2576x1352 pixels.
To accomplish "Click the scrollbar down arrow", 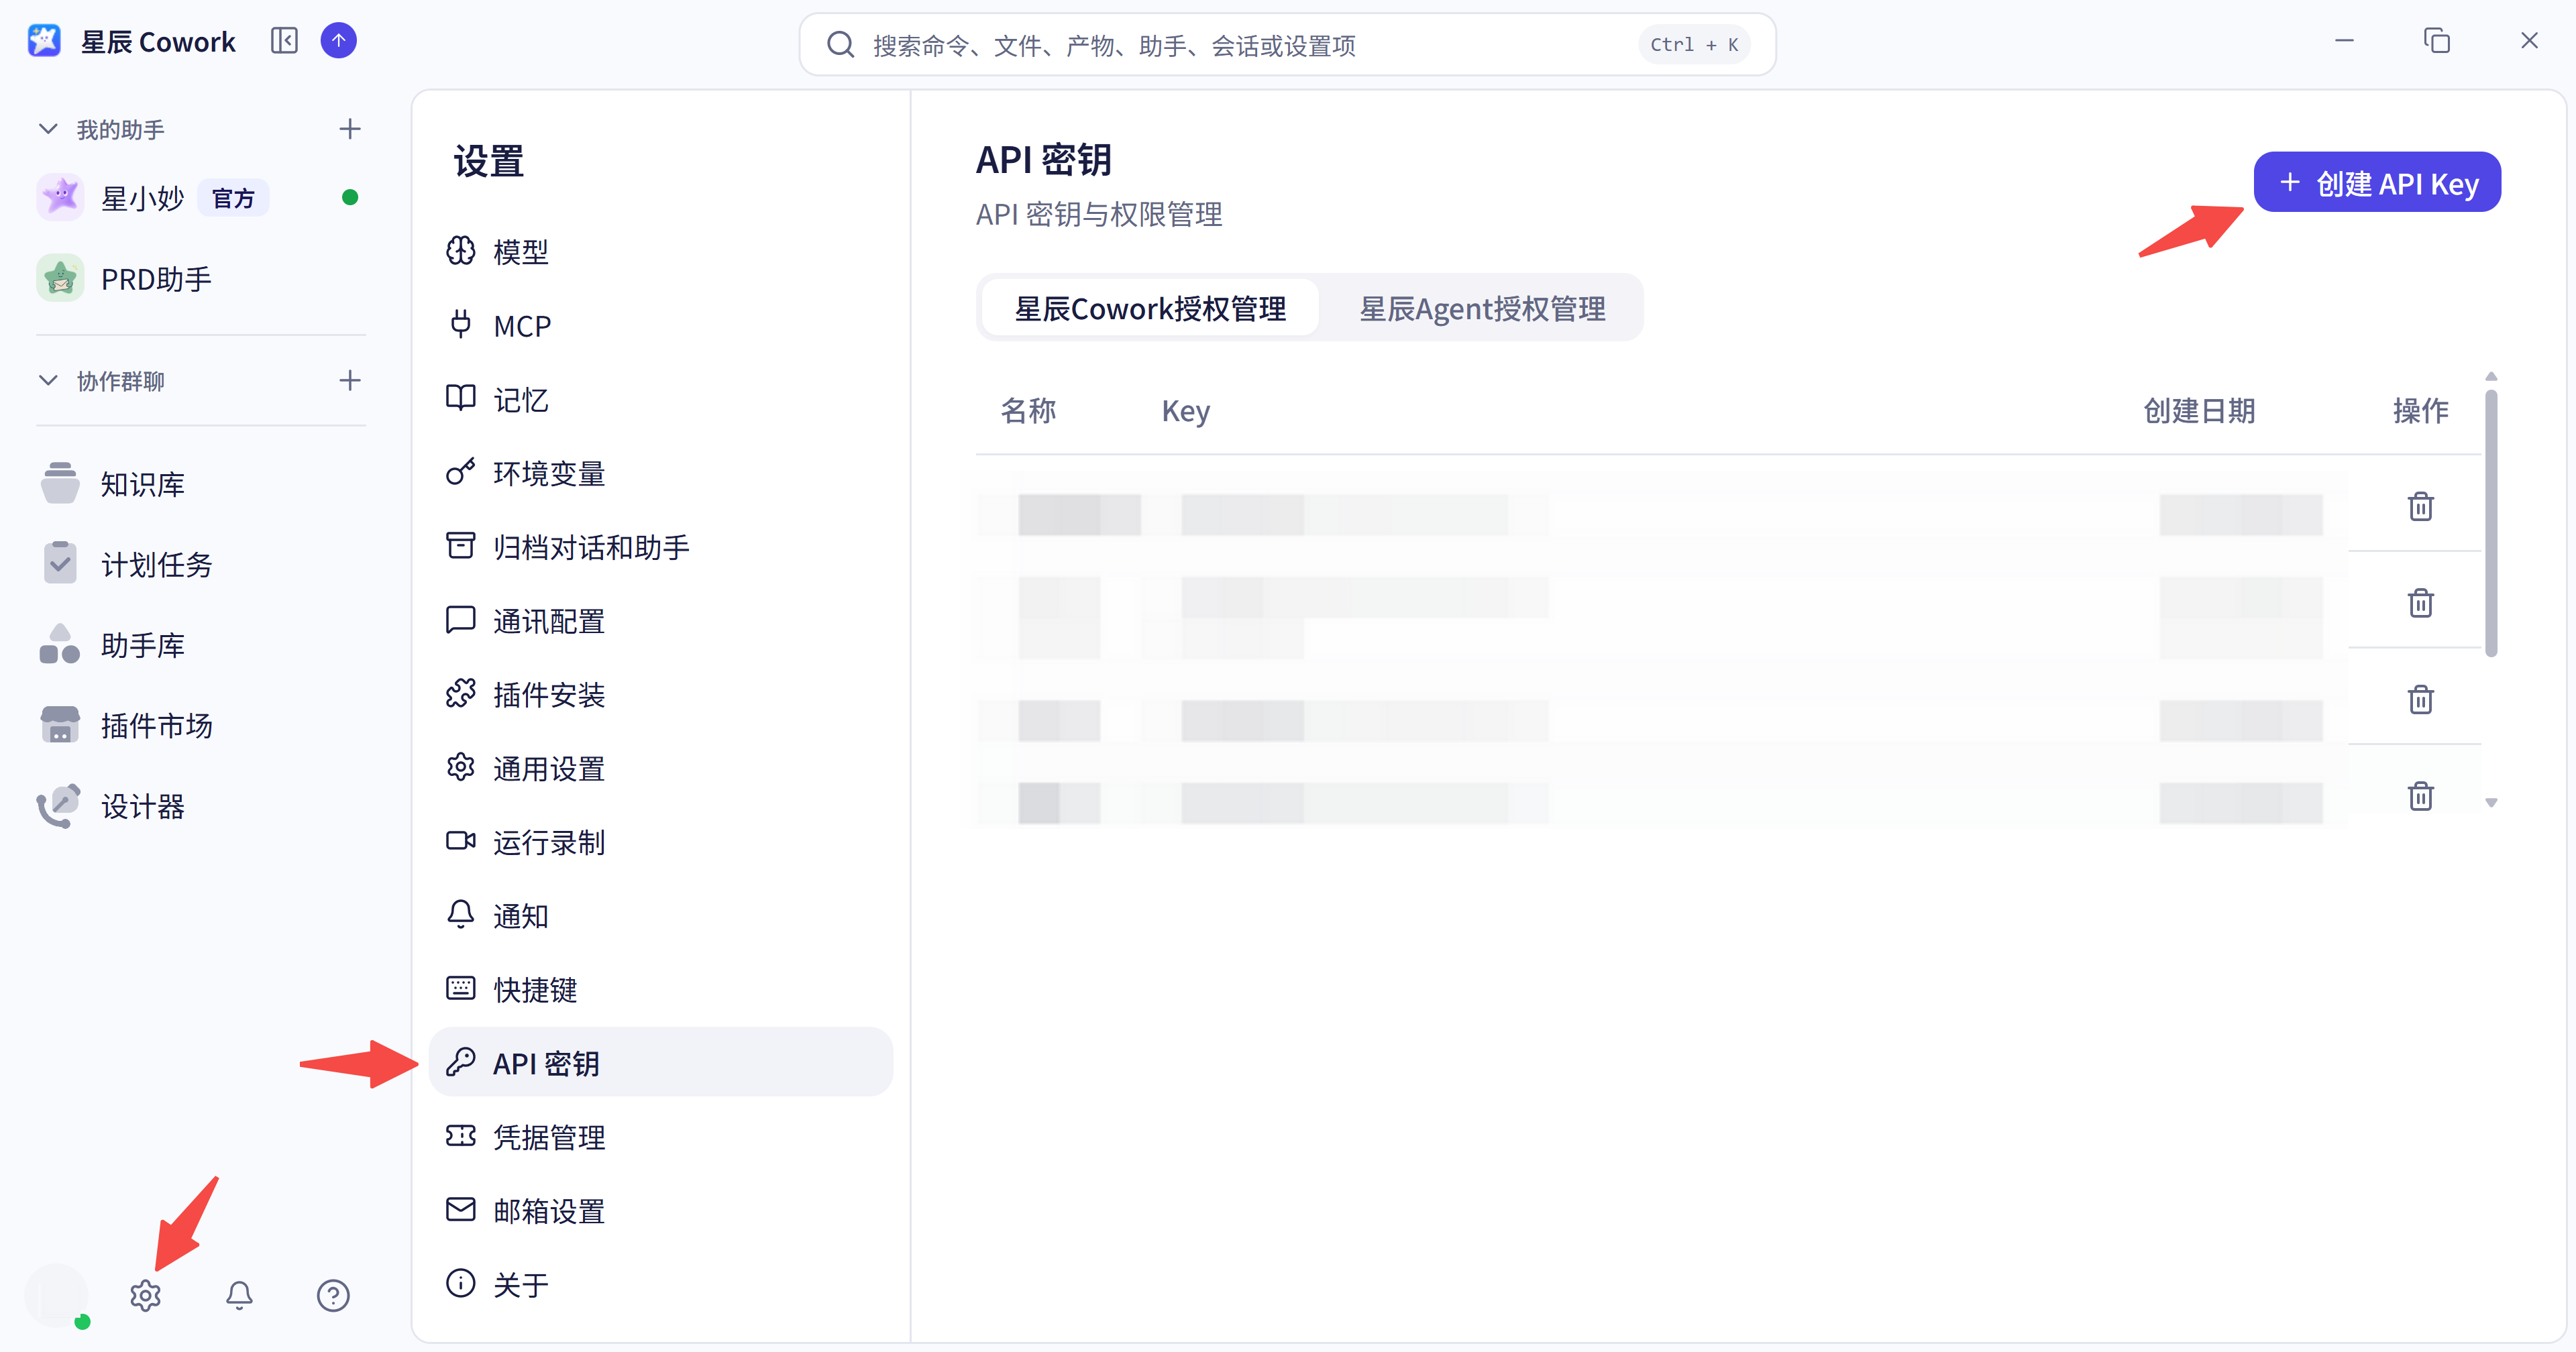I will 2491,802.
